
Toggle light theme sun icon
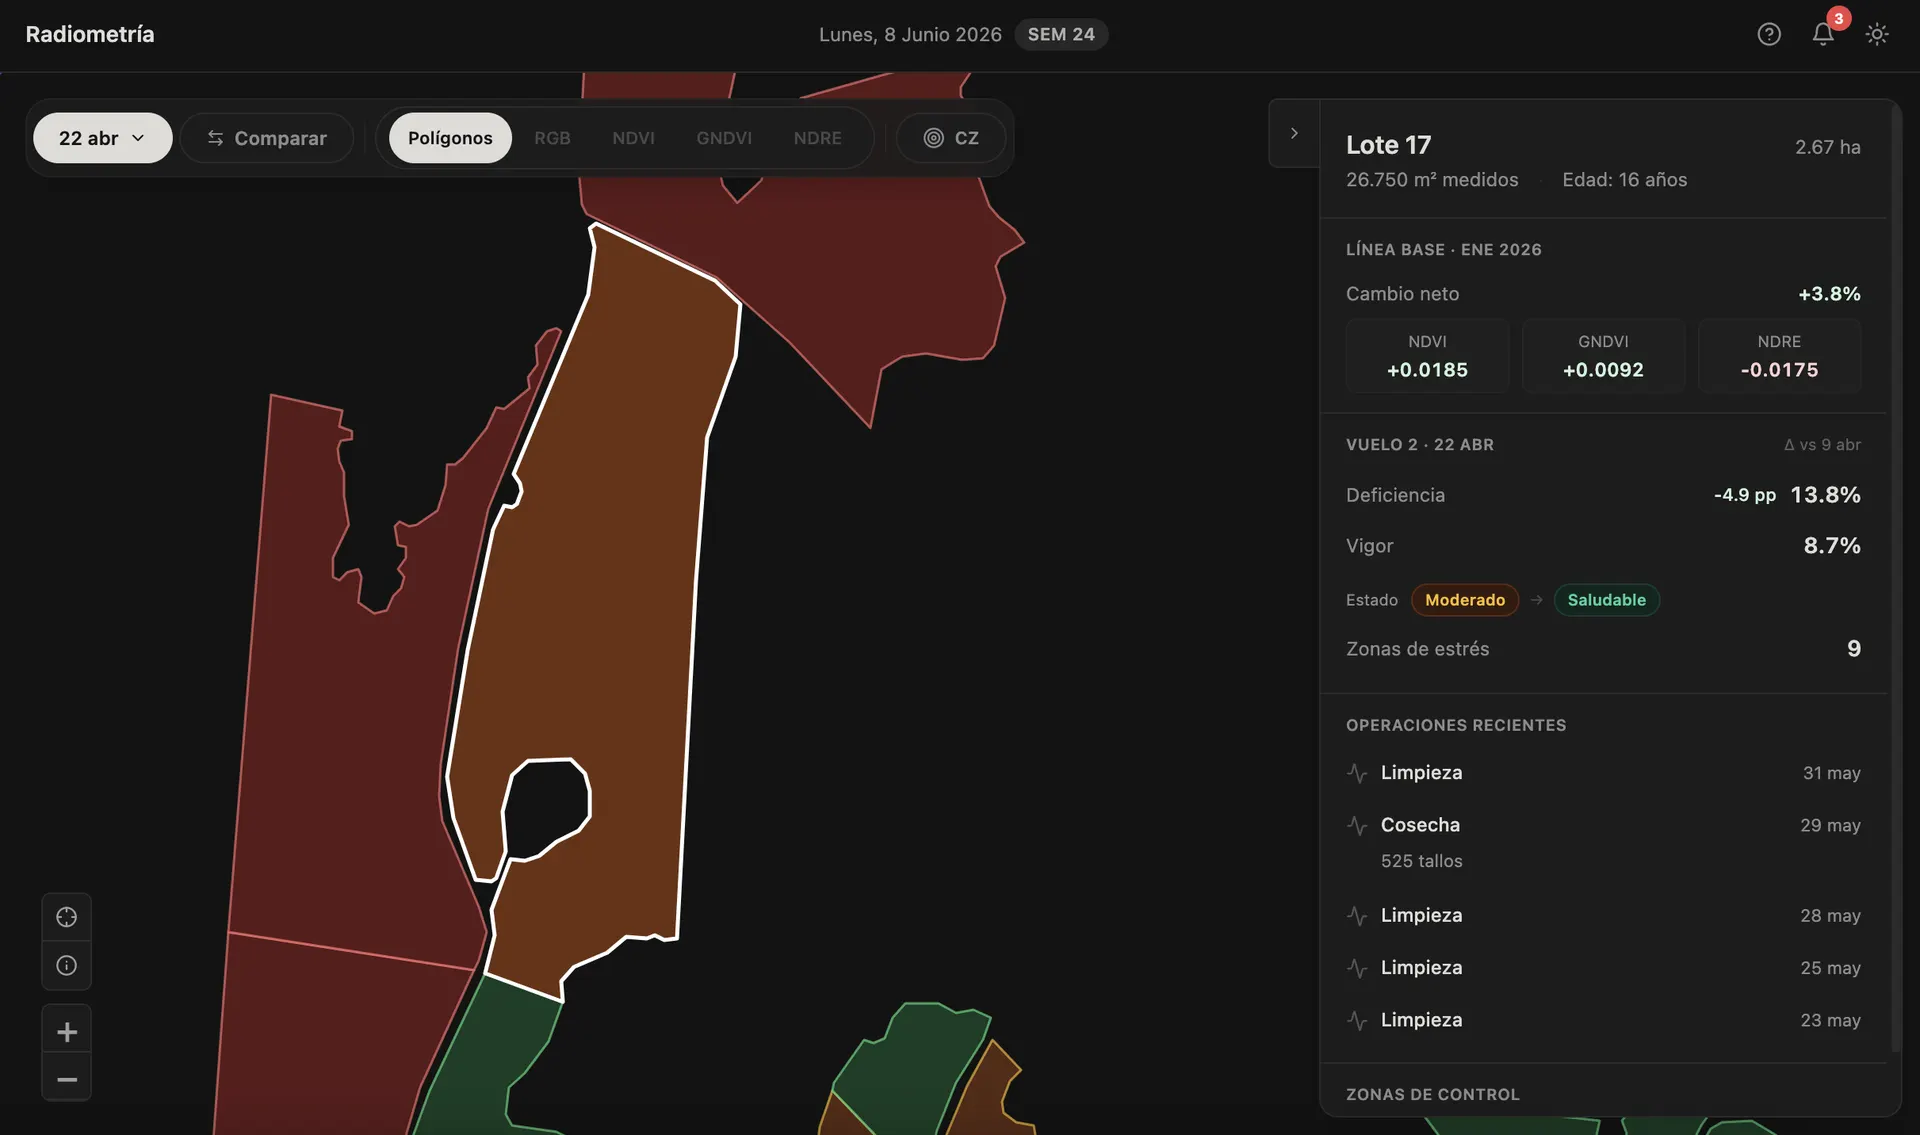click(x=1877, y=34)
